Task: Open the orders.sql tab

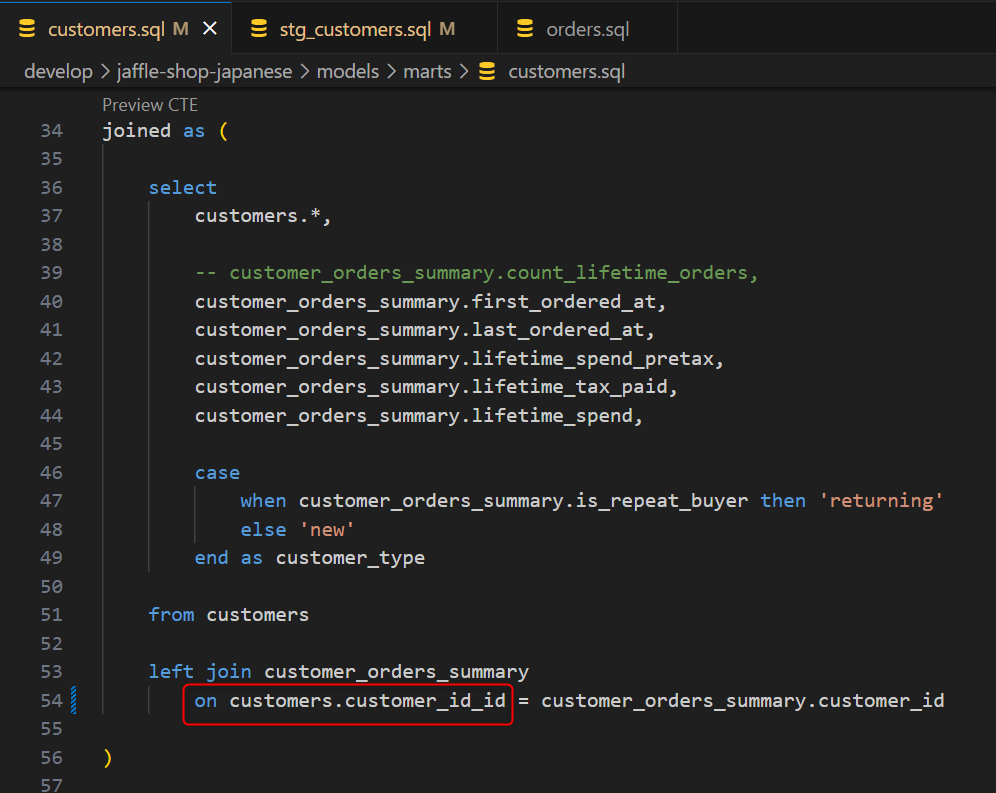Action: pyautogui.click(x=588, y=29)
